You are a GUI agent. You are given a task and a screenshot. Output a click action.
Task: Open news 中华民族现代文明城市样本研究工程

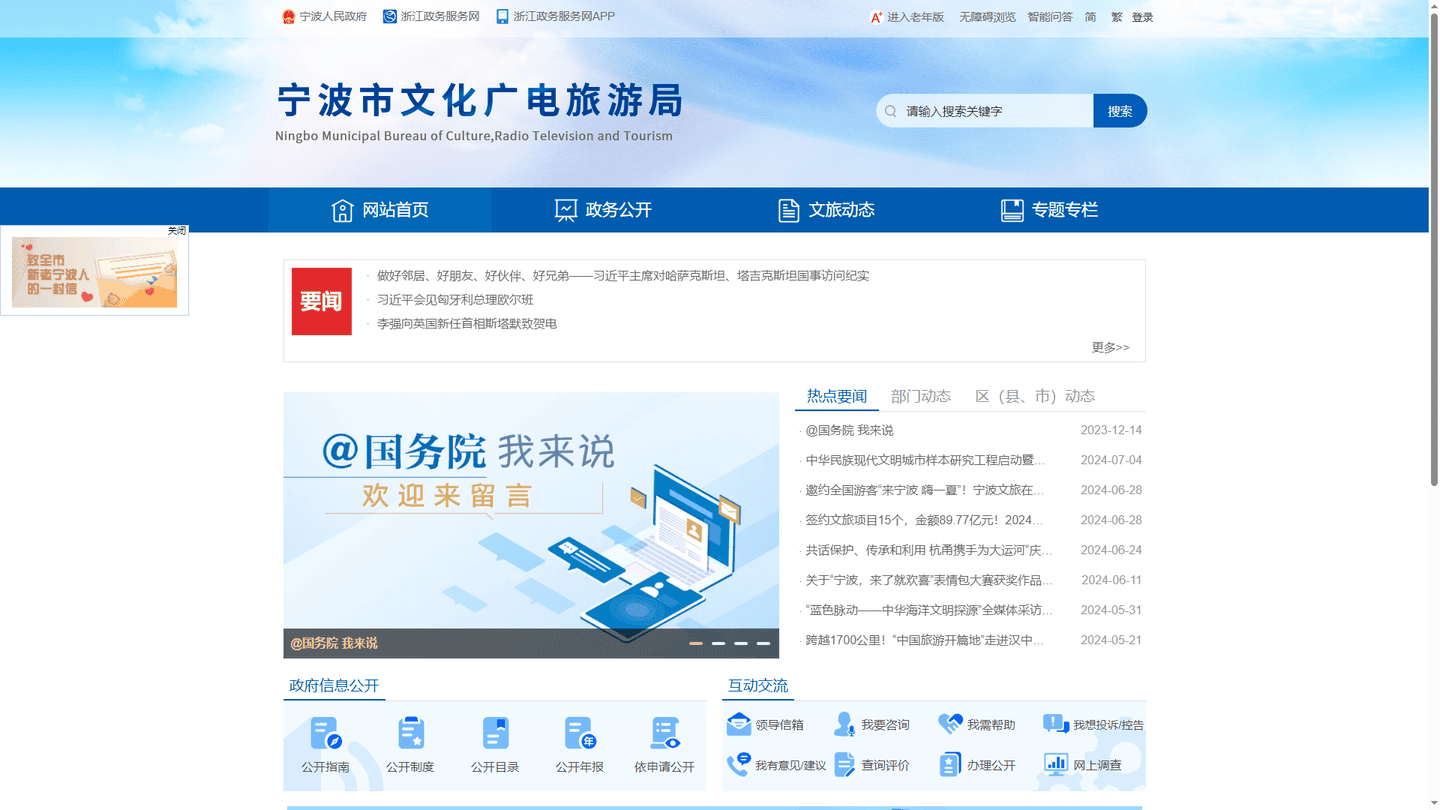pos(925,460)
